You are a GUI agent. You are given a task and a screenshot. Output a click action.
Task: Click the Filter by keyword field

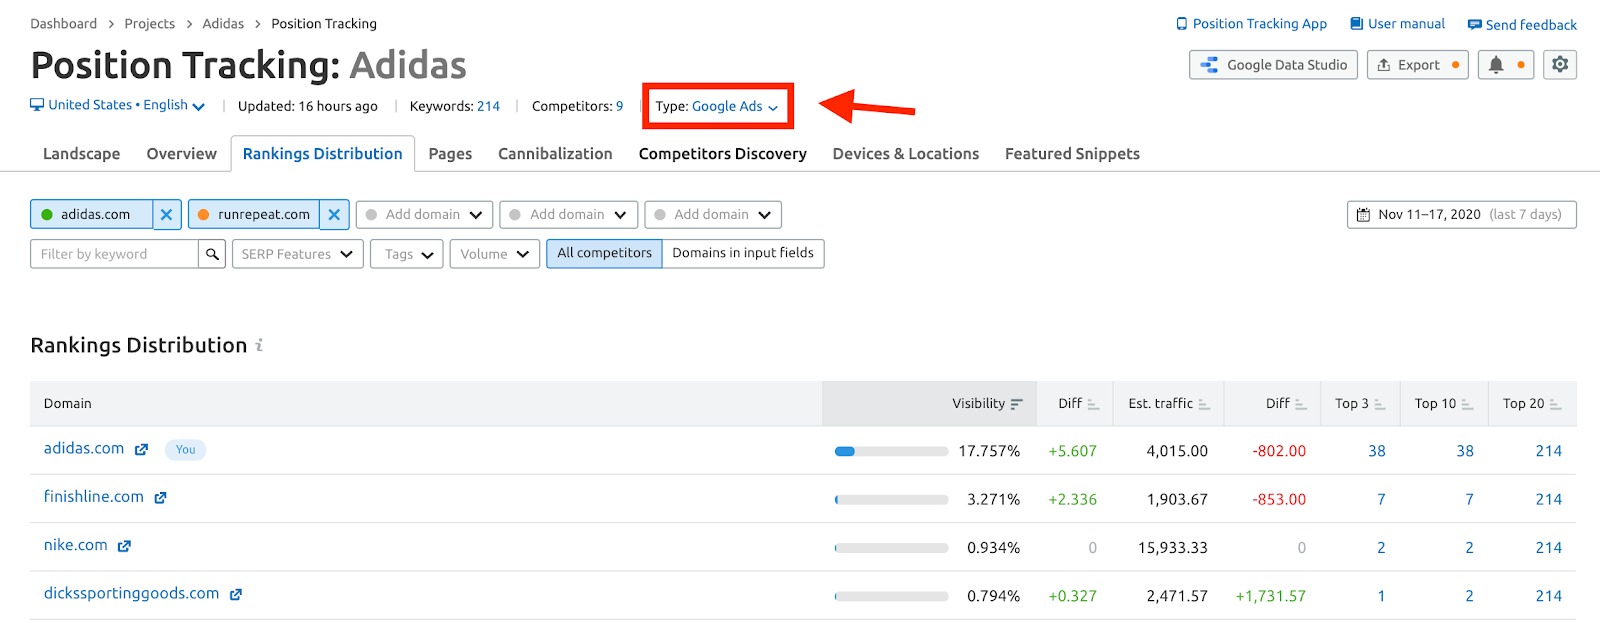(114, 254)
